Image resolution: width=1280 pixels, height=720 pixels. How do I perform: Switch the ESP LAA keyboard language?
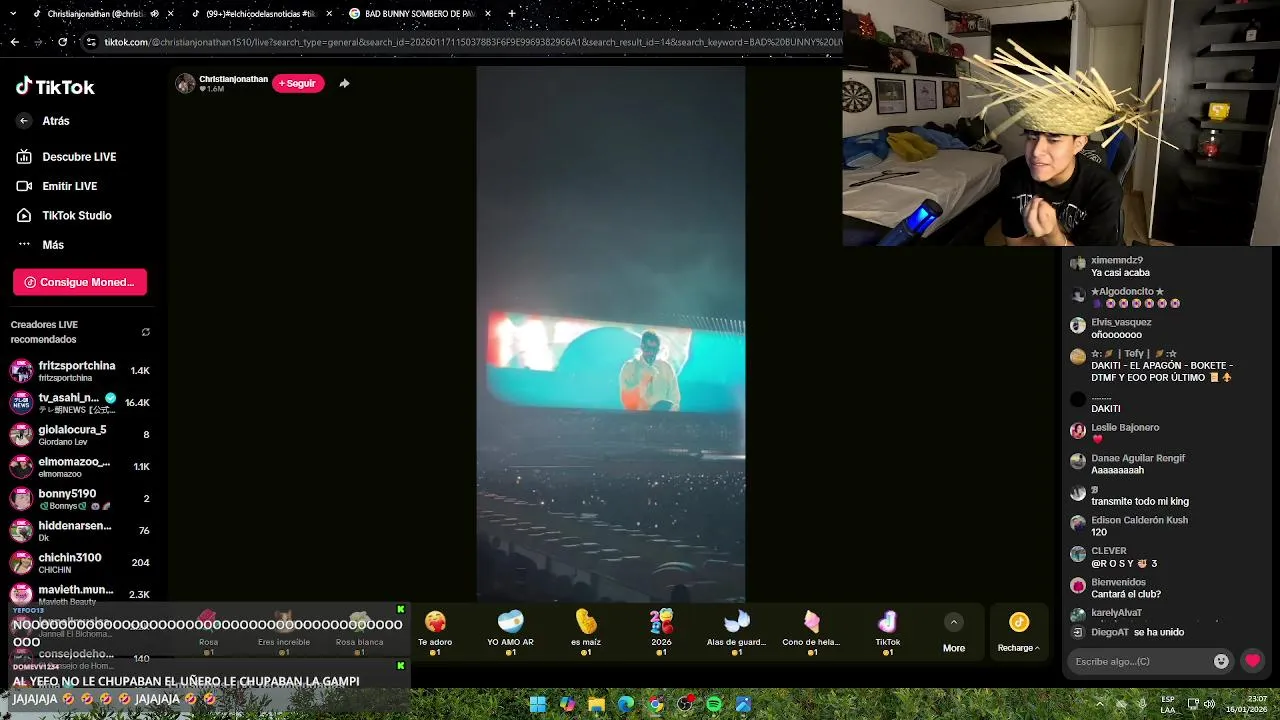pyautogui.click(x=1168, y=704)
